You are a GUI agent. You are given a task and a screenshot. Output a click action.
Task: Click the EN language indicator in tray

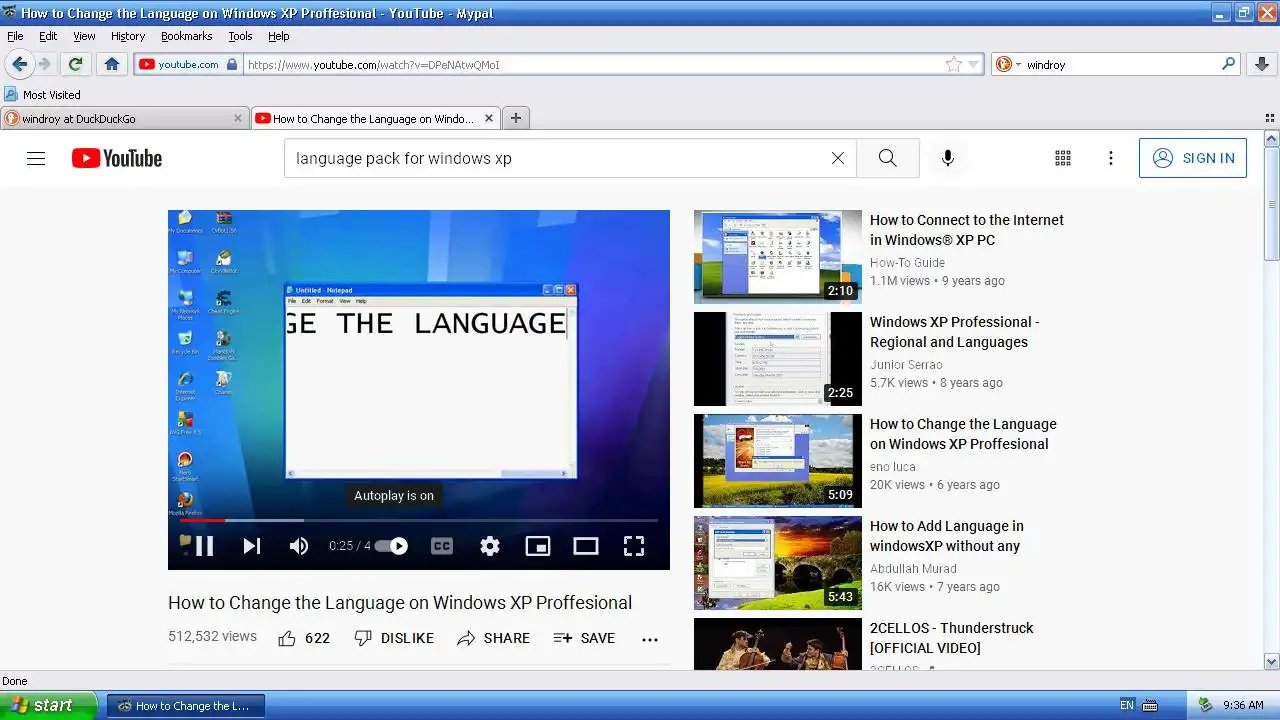1127,705
